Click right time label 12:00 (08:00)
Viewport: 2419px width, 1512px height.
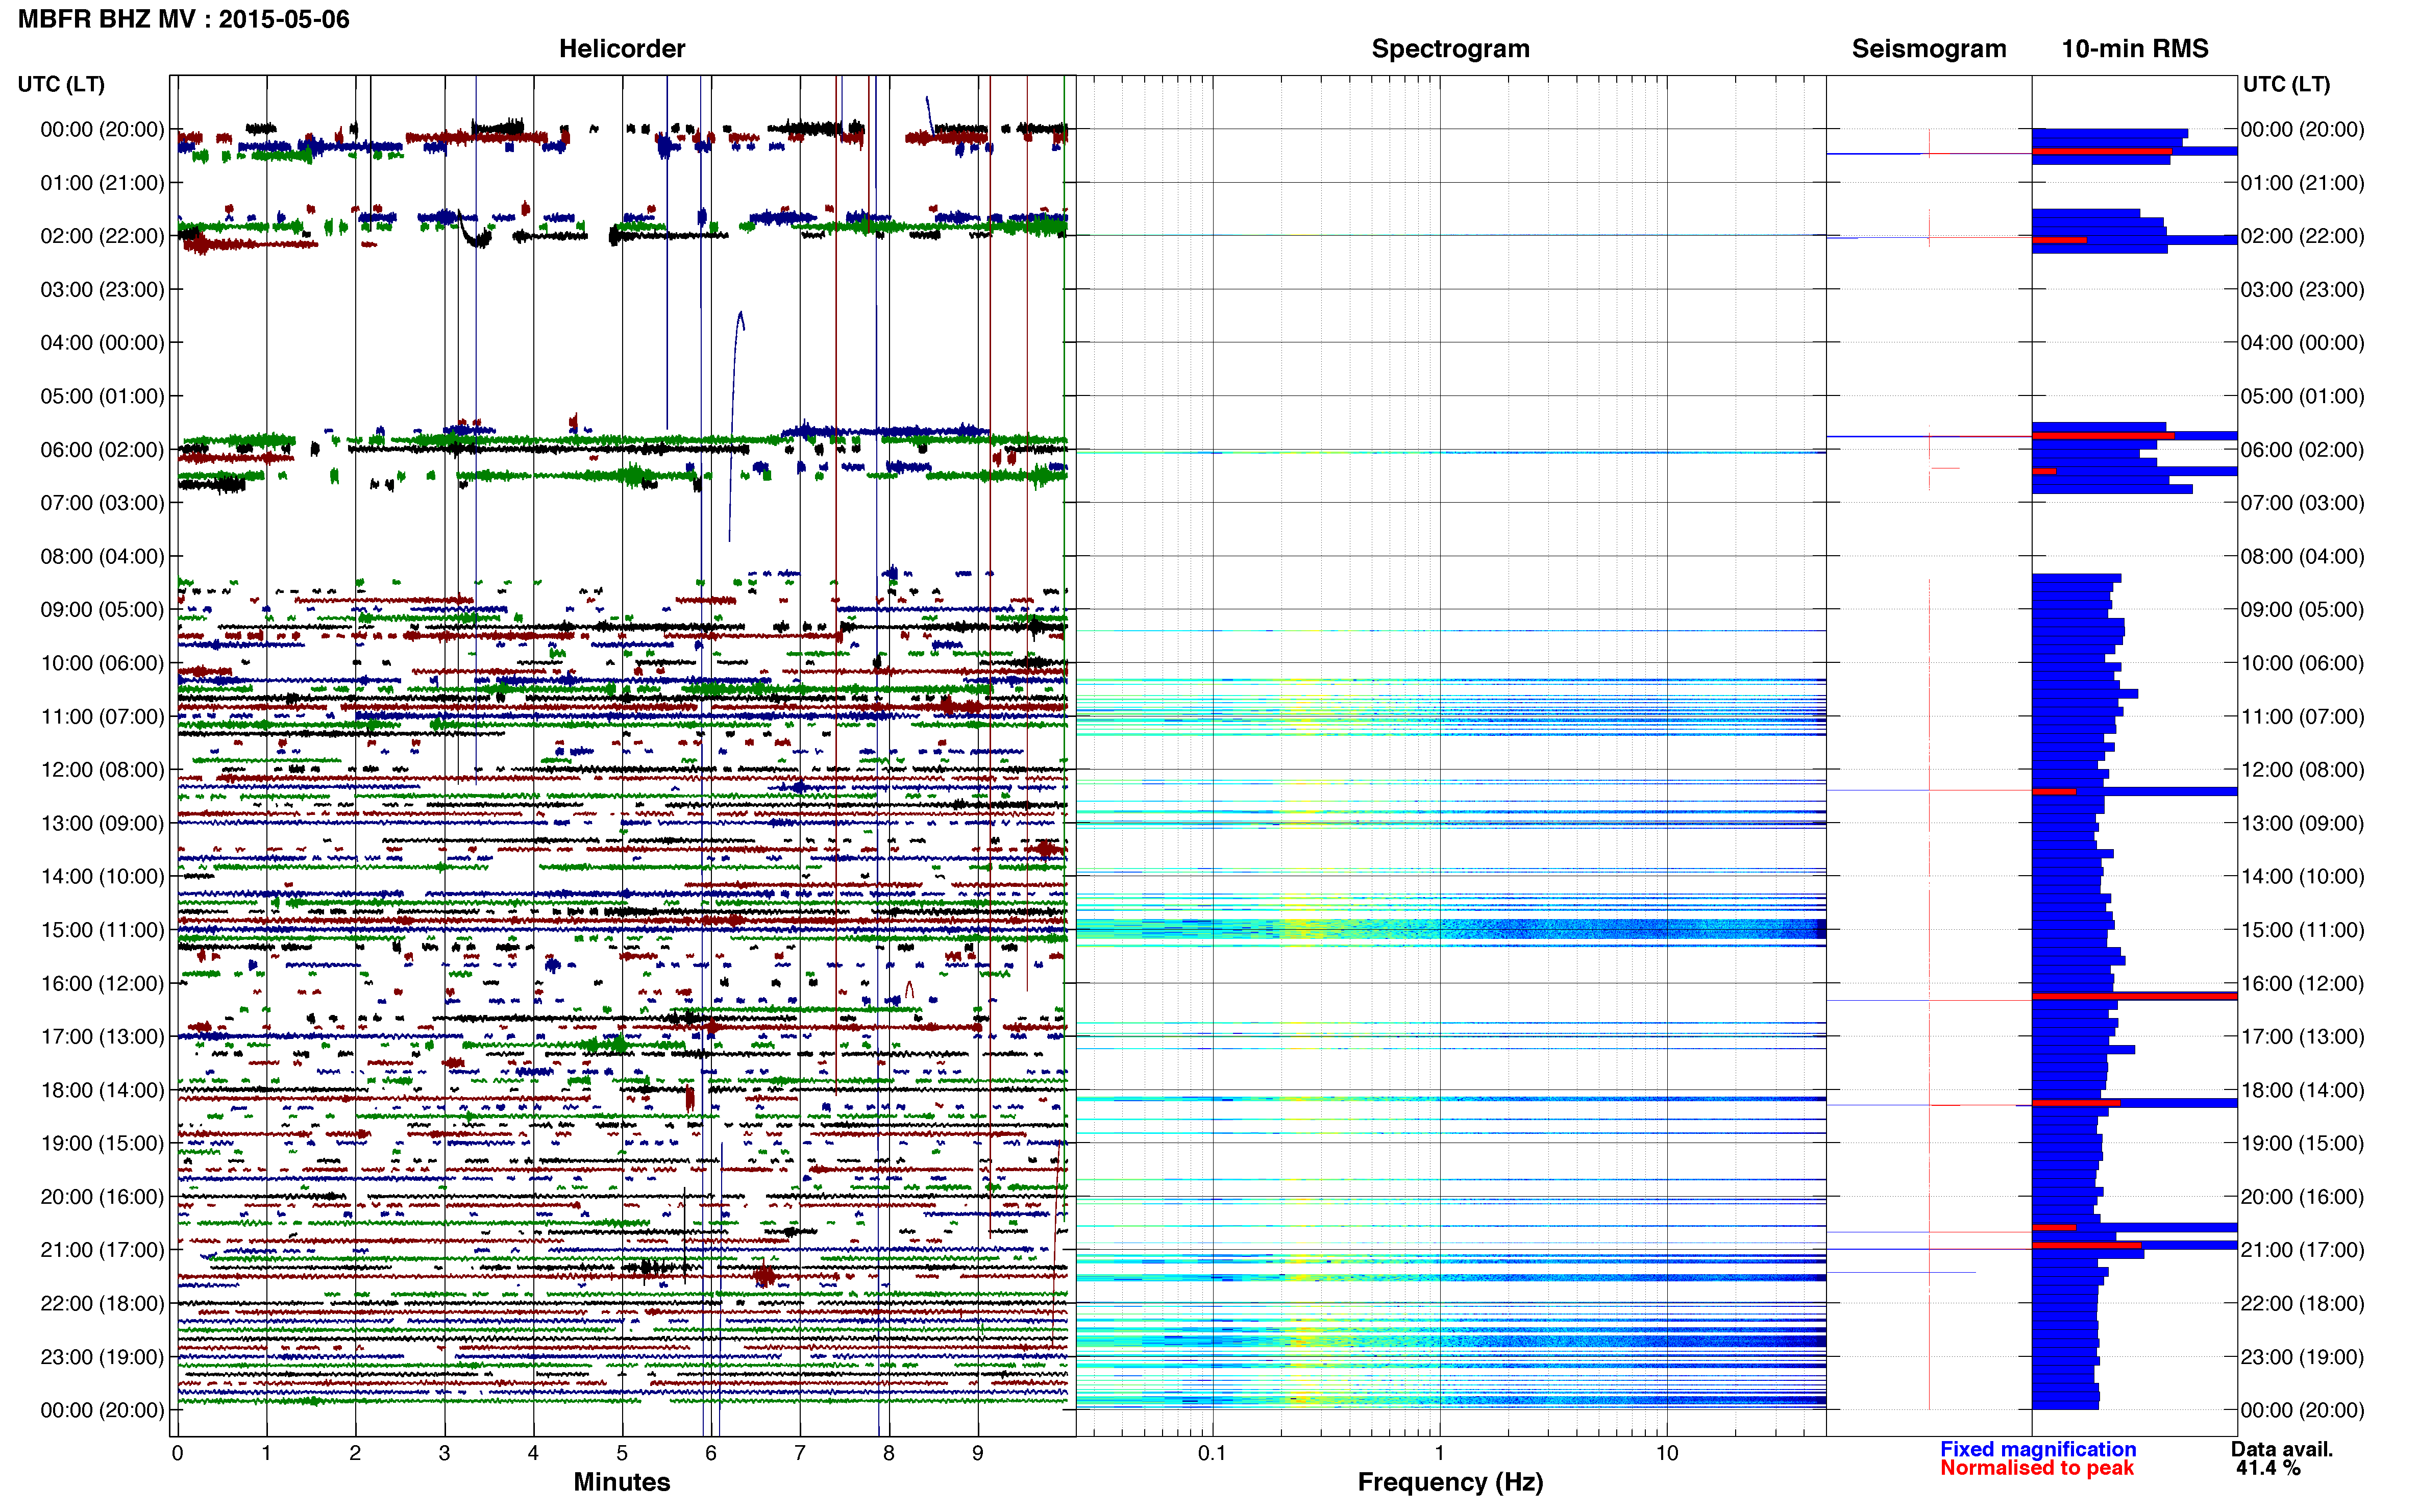pyautogui.click(x=2302, y=769)
